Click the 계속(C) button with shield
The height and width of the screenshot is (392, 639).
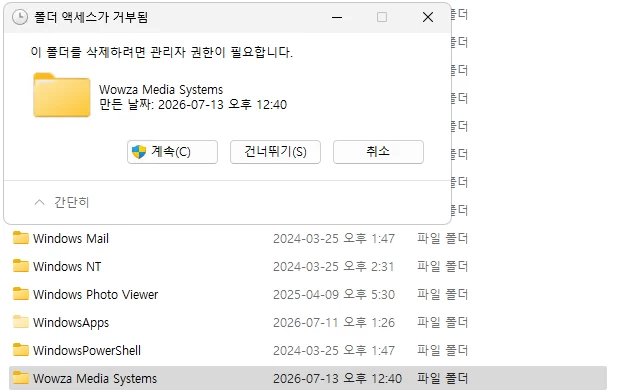(172, 152)
